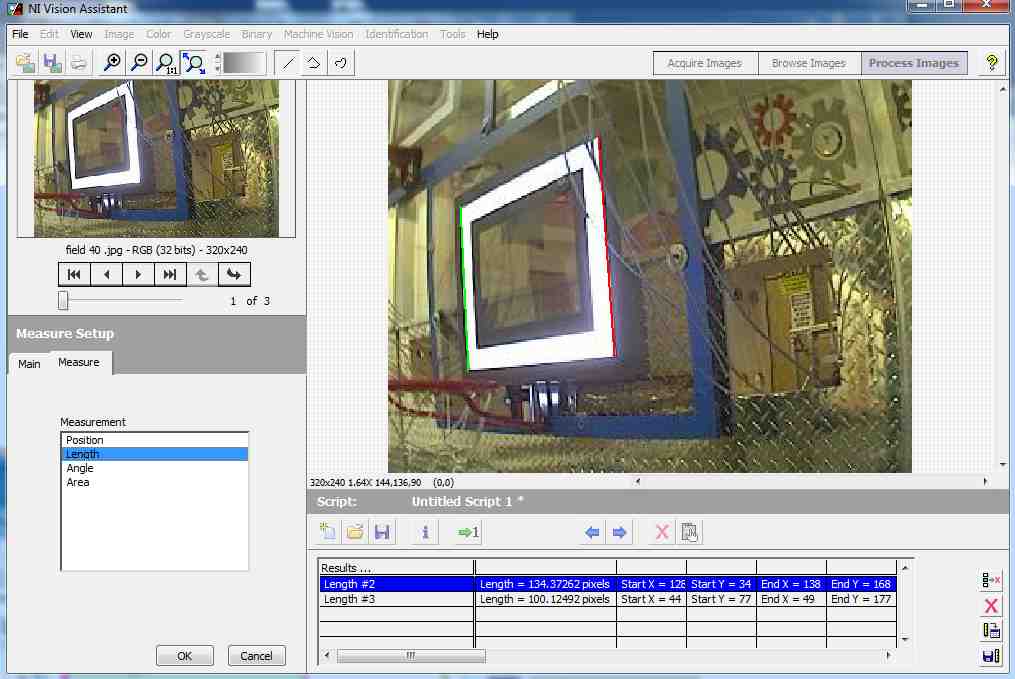Click the Open Script folder icon

(355, 532)
